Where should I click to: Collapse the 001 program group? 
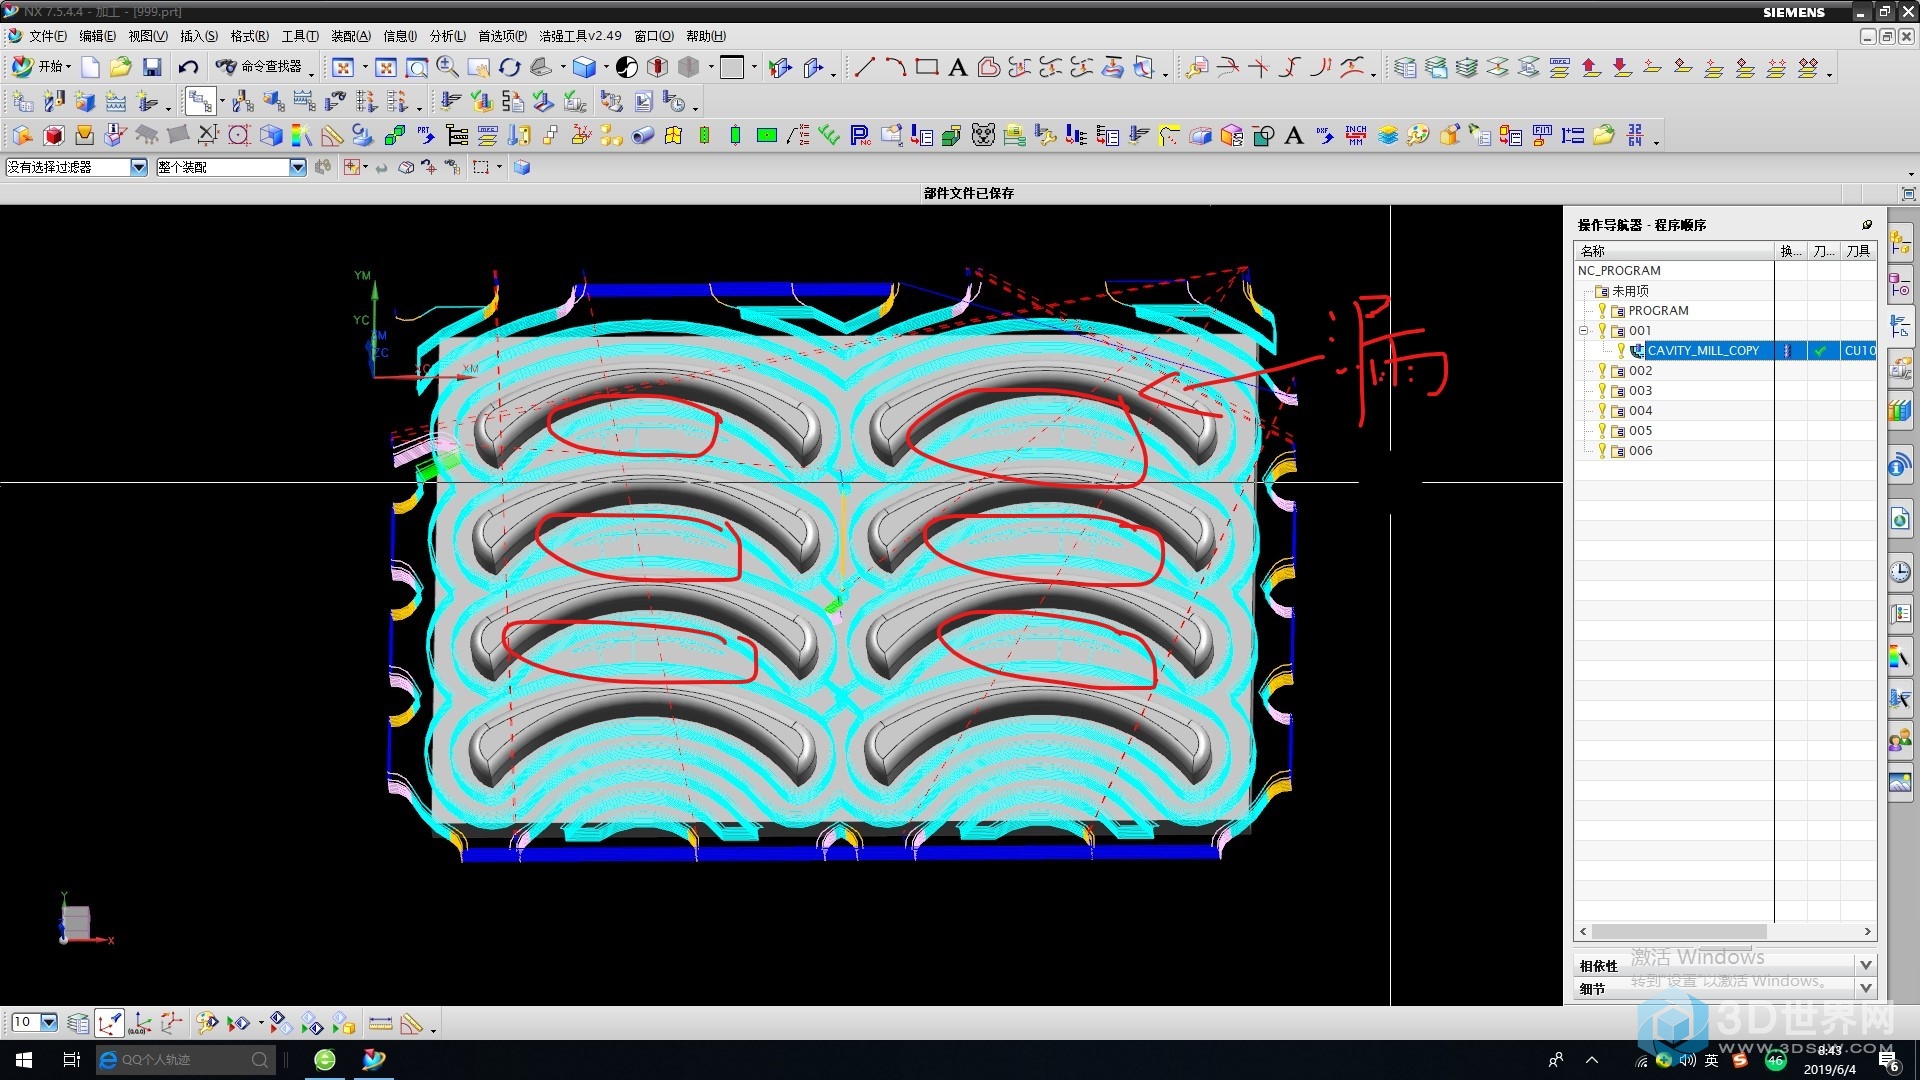pos(1583,331)
